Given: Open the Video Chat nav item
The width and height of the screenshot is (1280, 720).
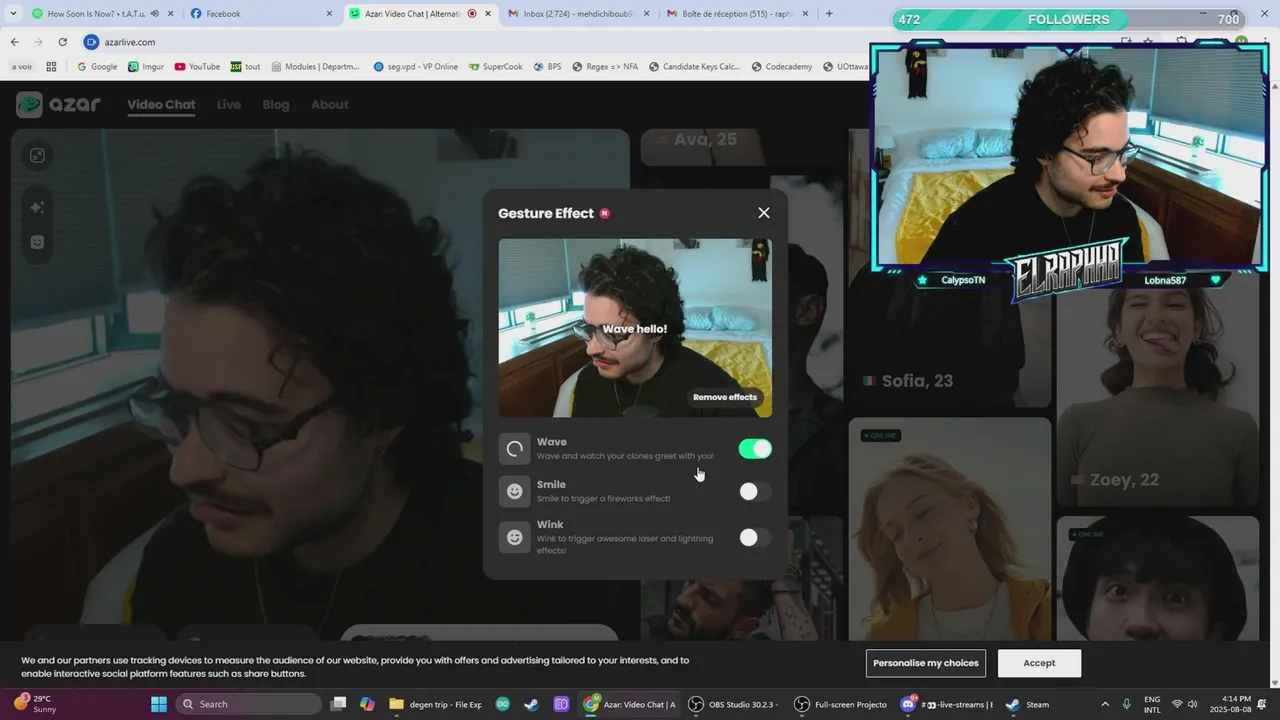Looking at the screenshot, I should (x=161, y=104).
